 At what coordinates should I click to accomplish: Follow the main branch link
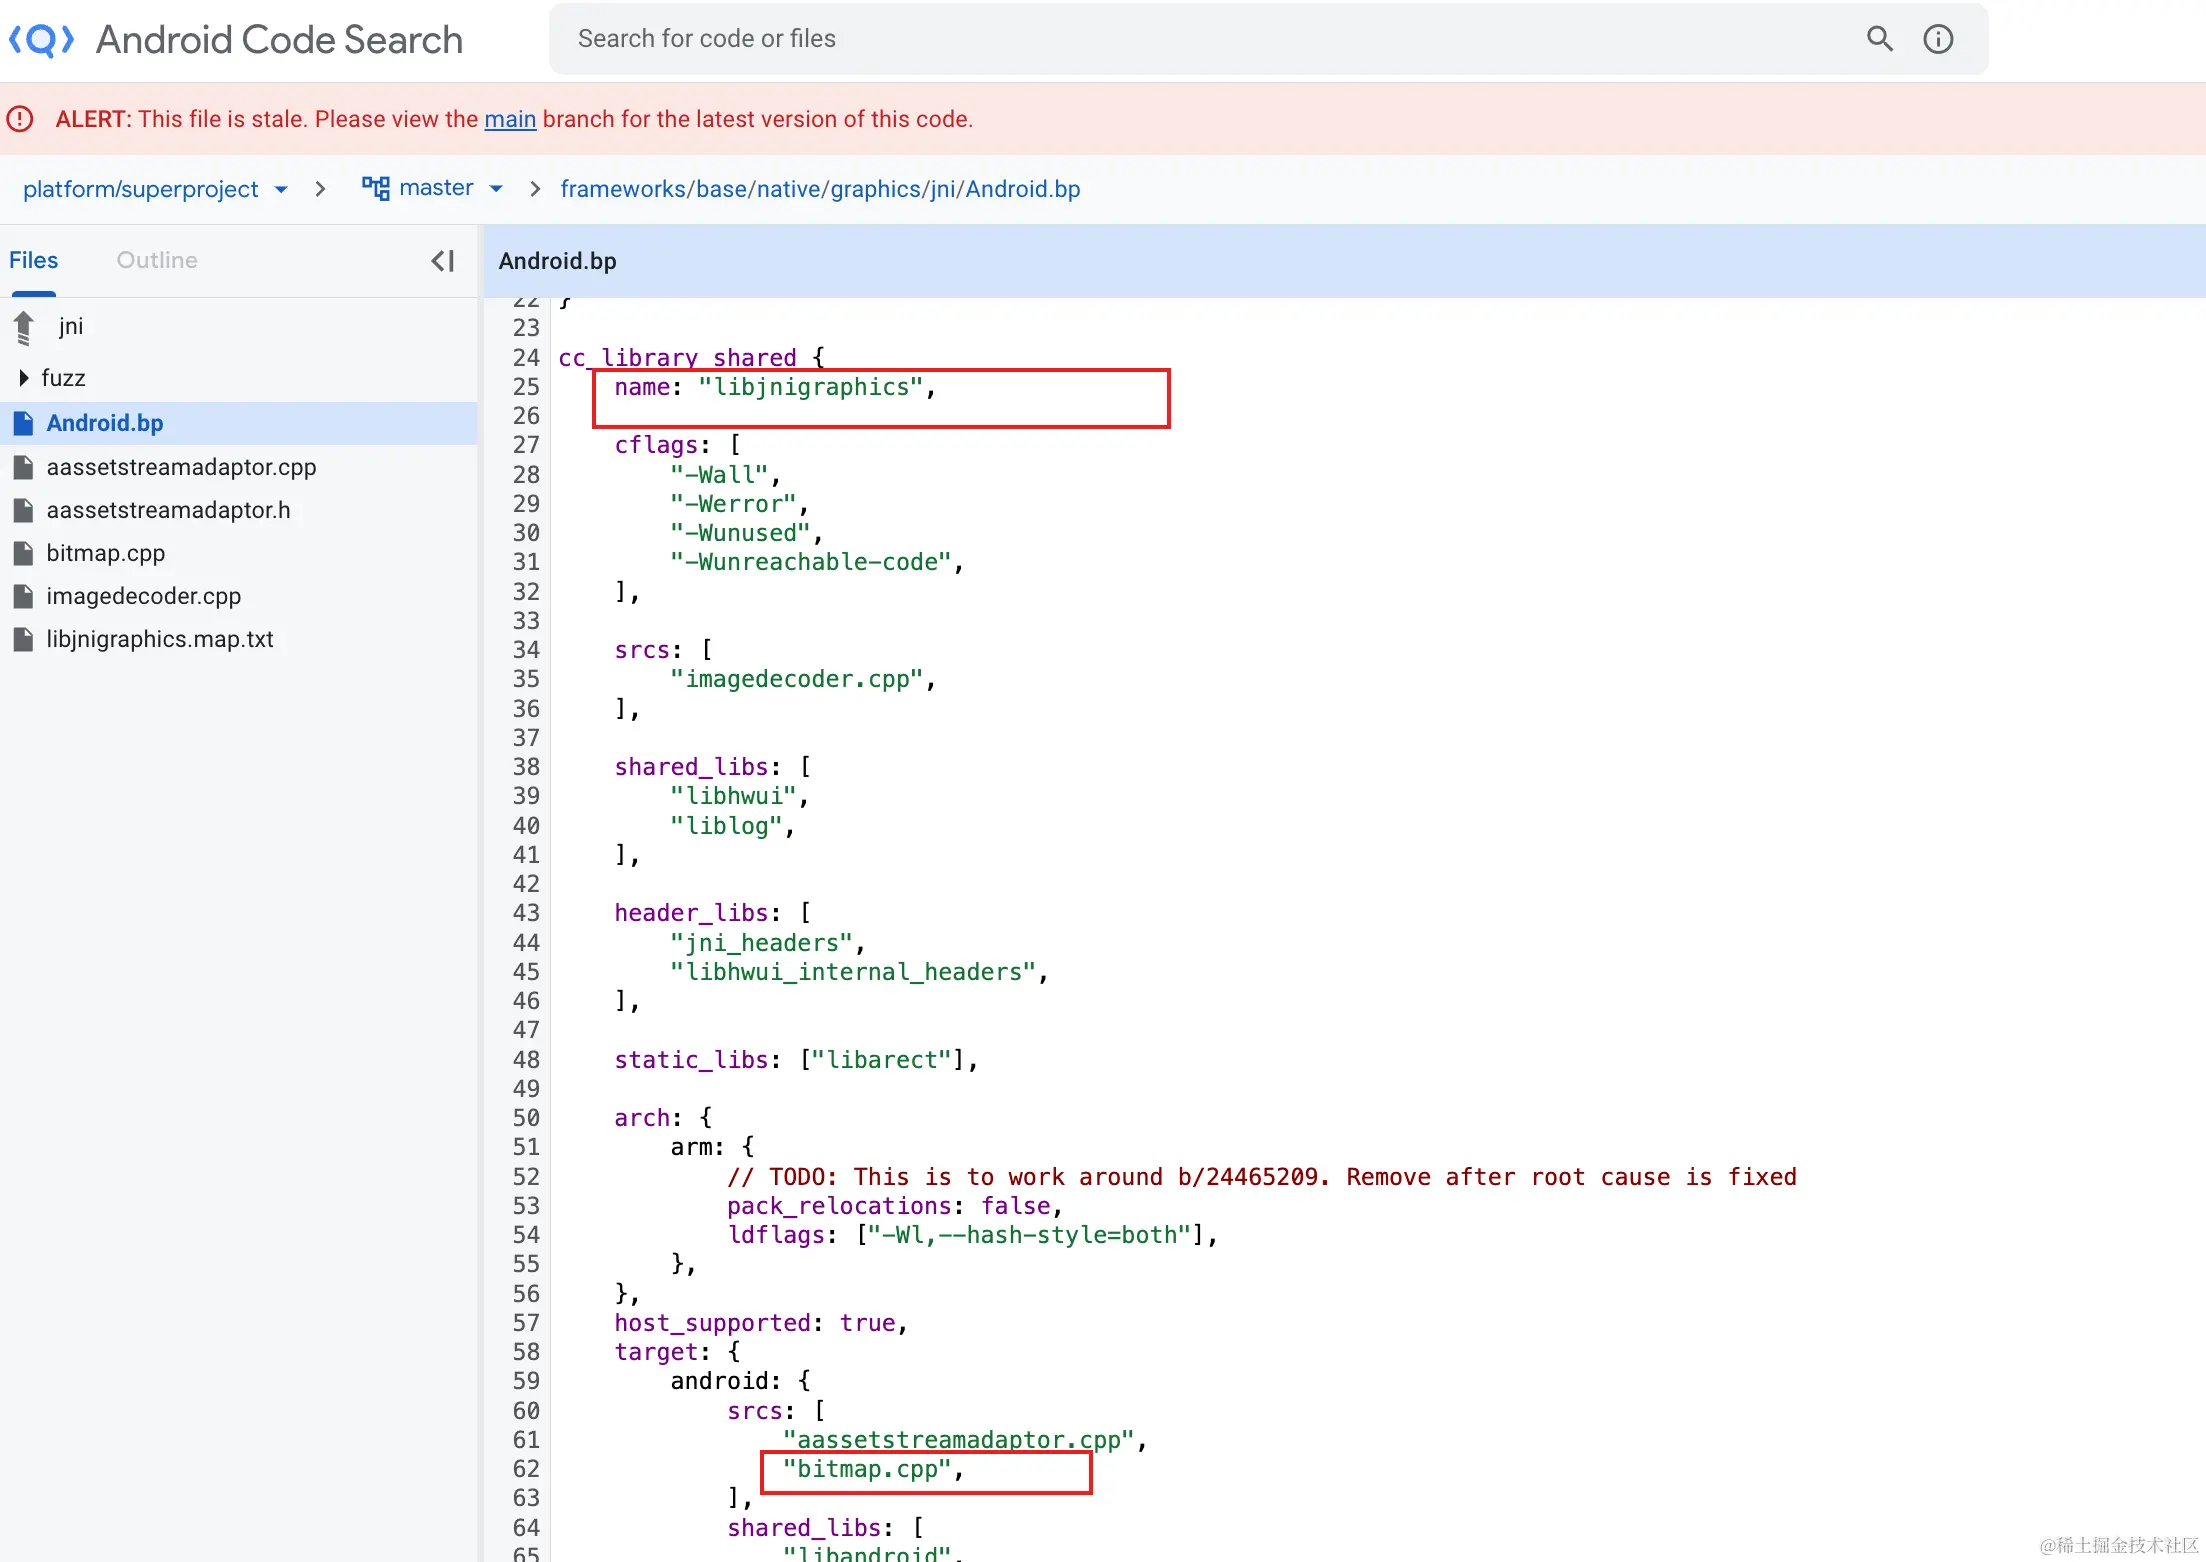click(x=510, y=119)
